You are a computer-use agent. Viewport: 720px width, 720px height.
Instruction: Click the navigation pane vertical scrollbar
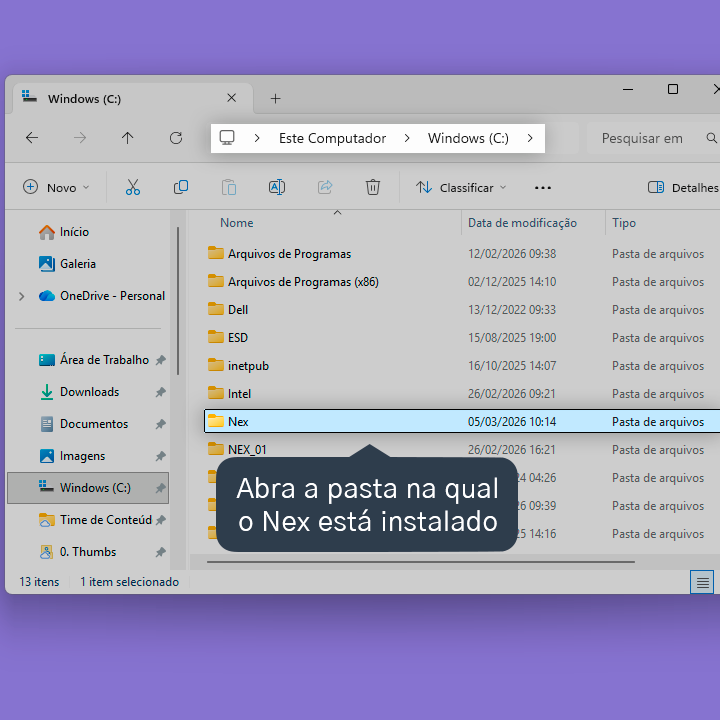178,301
